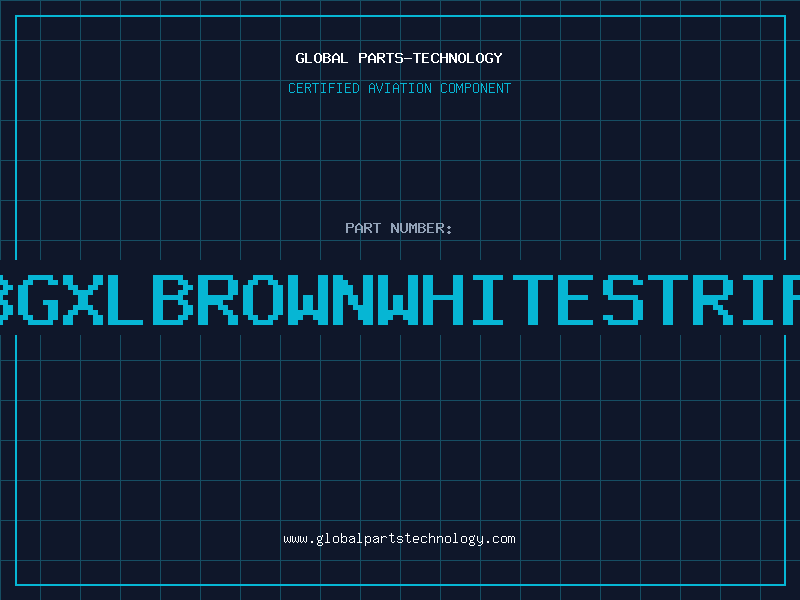Click the top edge of the cyan border frame
Image resolution: width=800 pixels, height=600 pixels.
[x=400, y=16]
